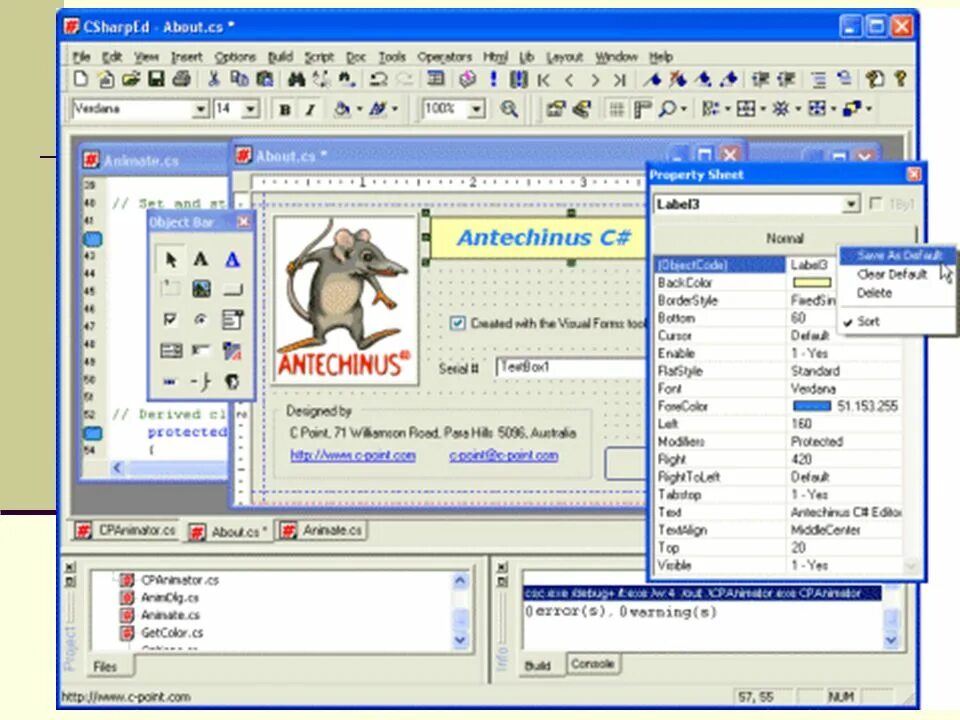Viewport: 960px width, 720px height.
Task: Close the Object Bar palette
Action: coord(243,222)
